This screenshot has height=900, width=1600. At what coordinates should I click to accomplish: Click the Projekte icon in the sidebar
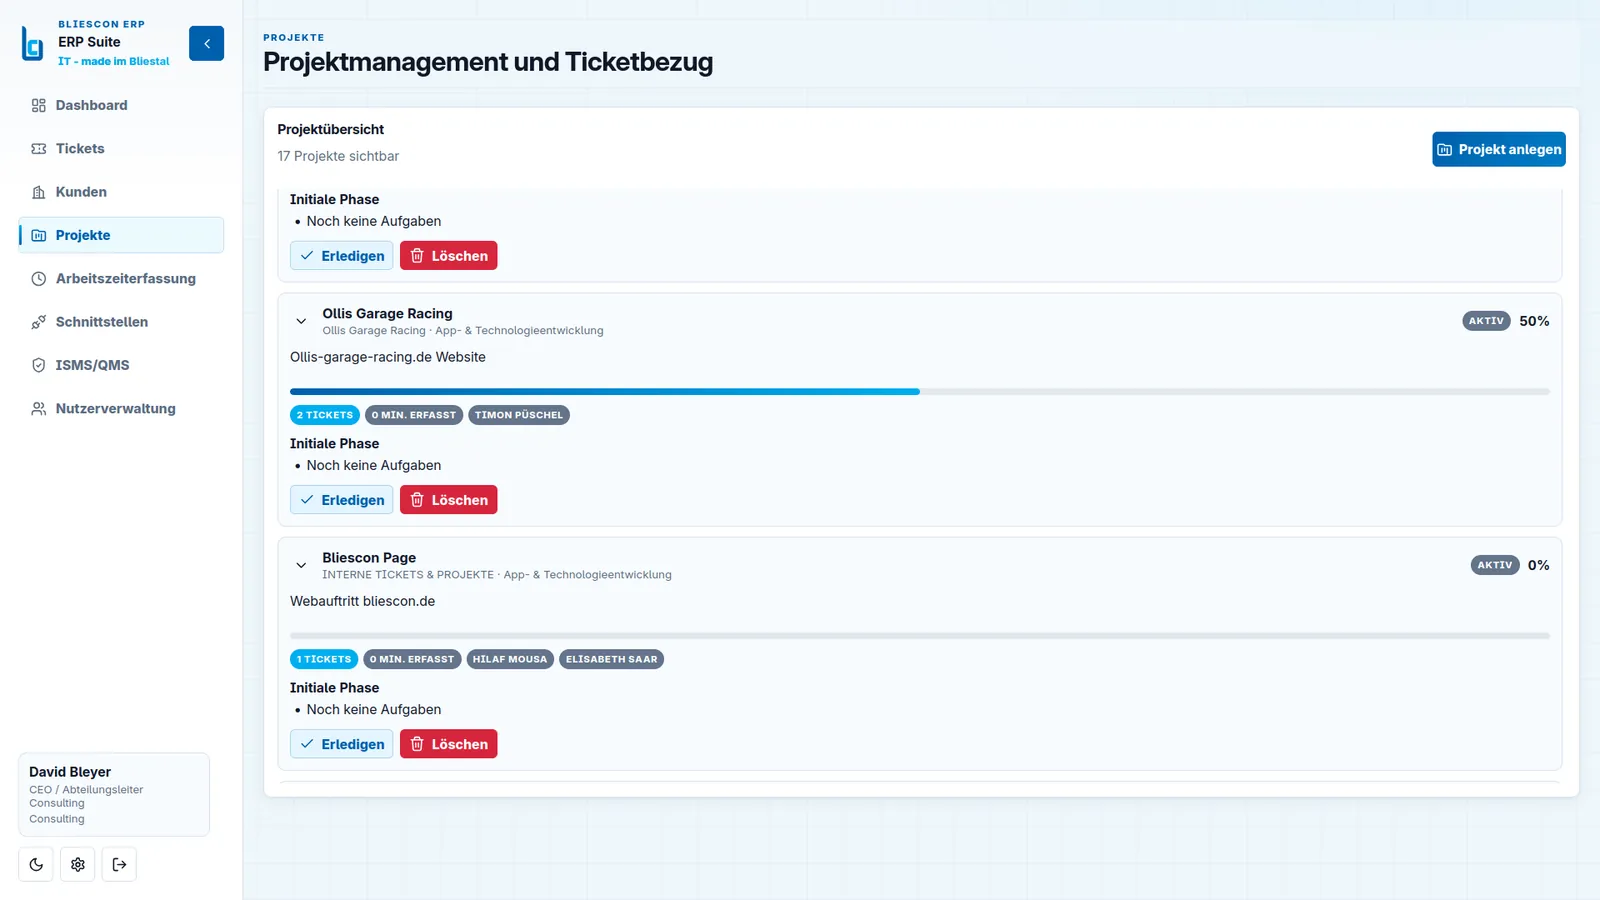(39, 235)
